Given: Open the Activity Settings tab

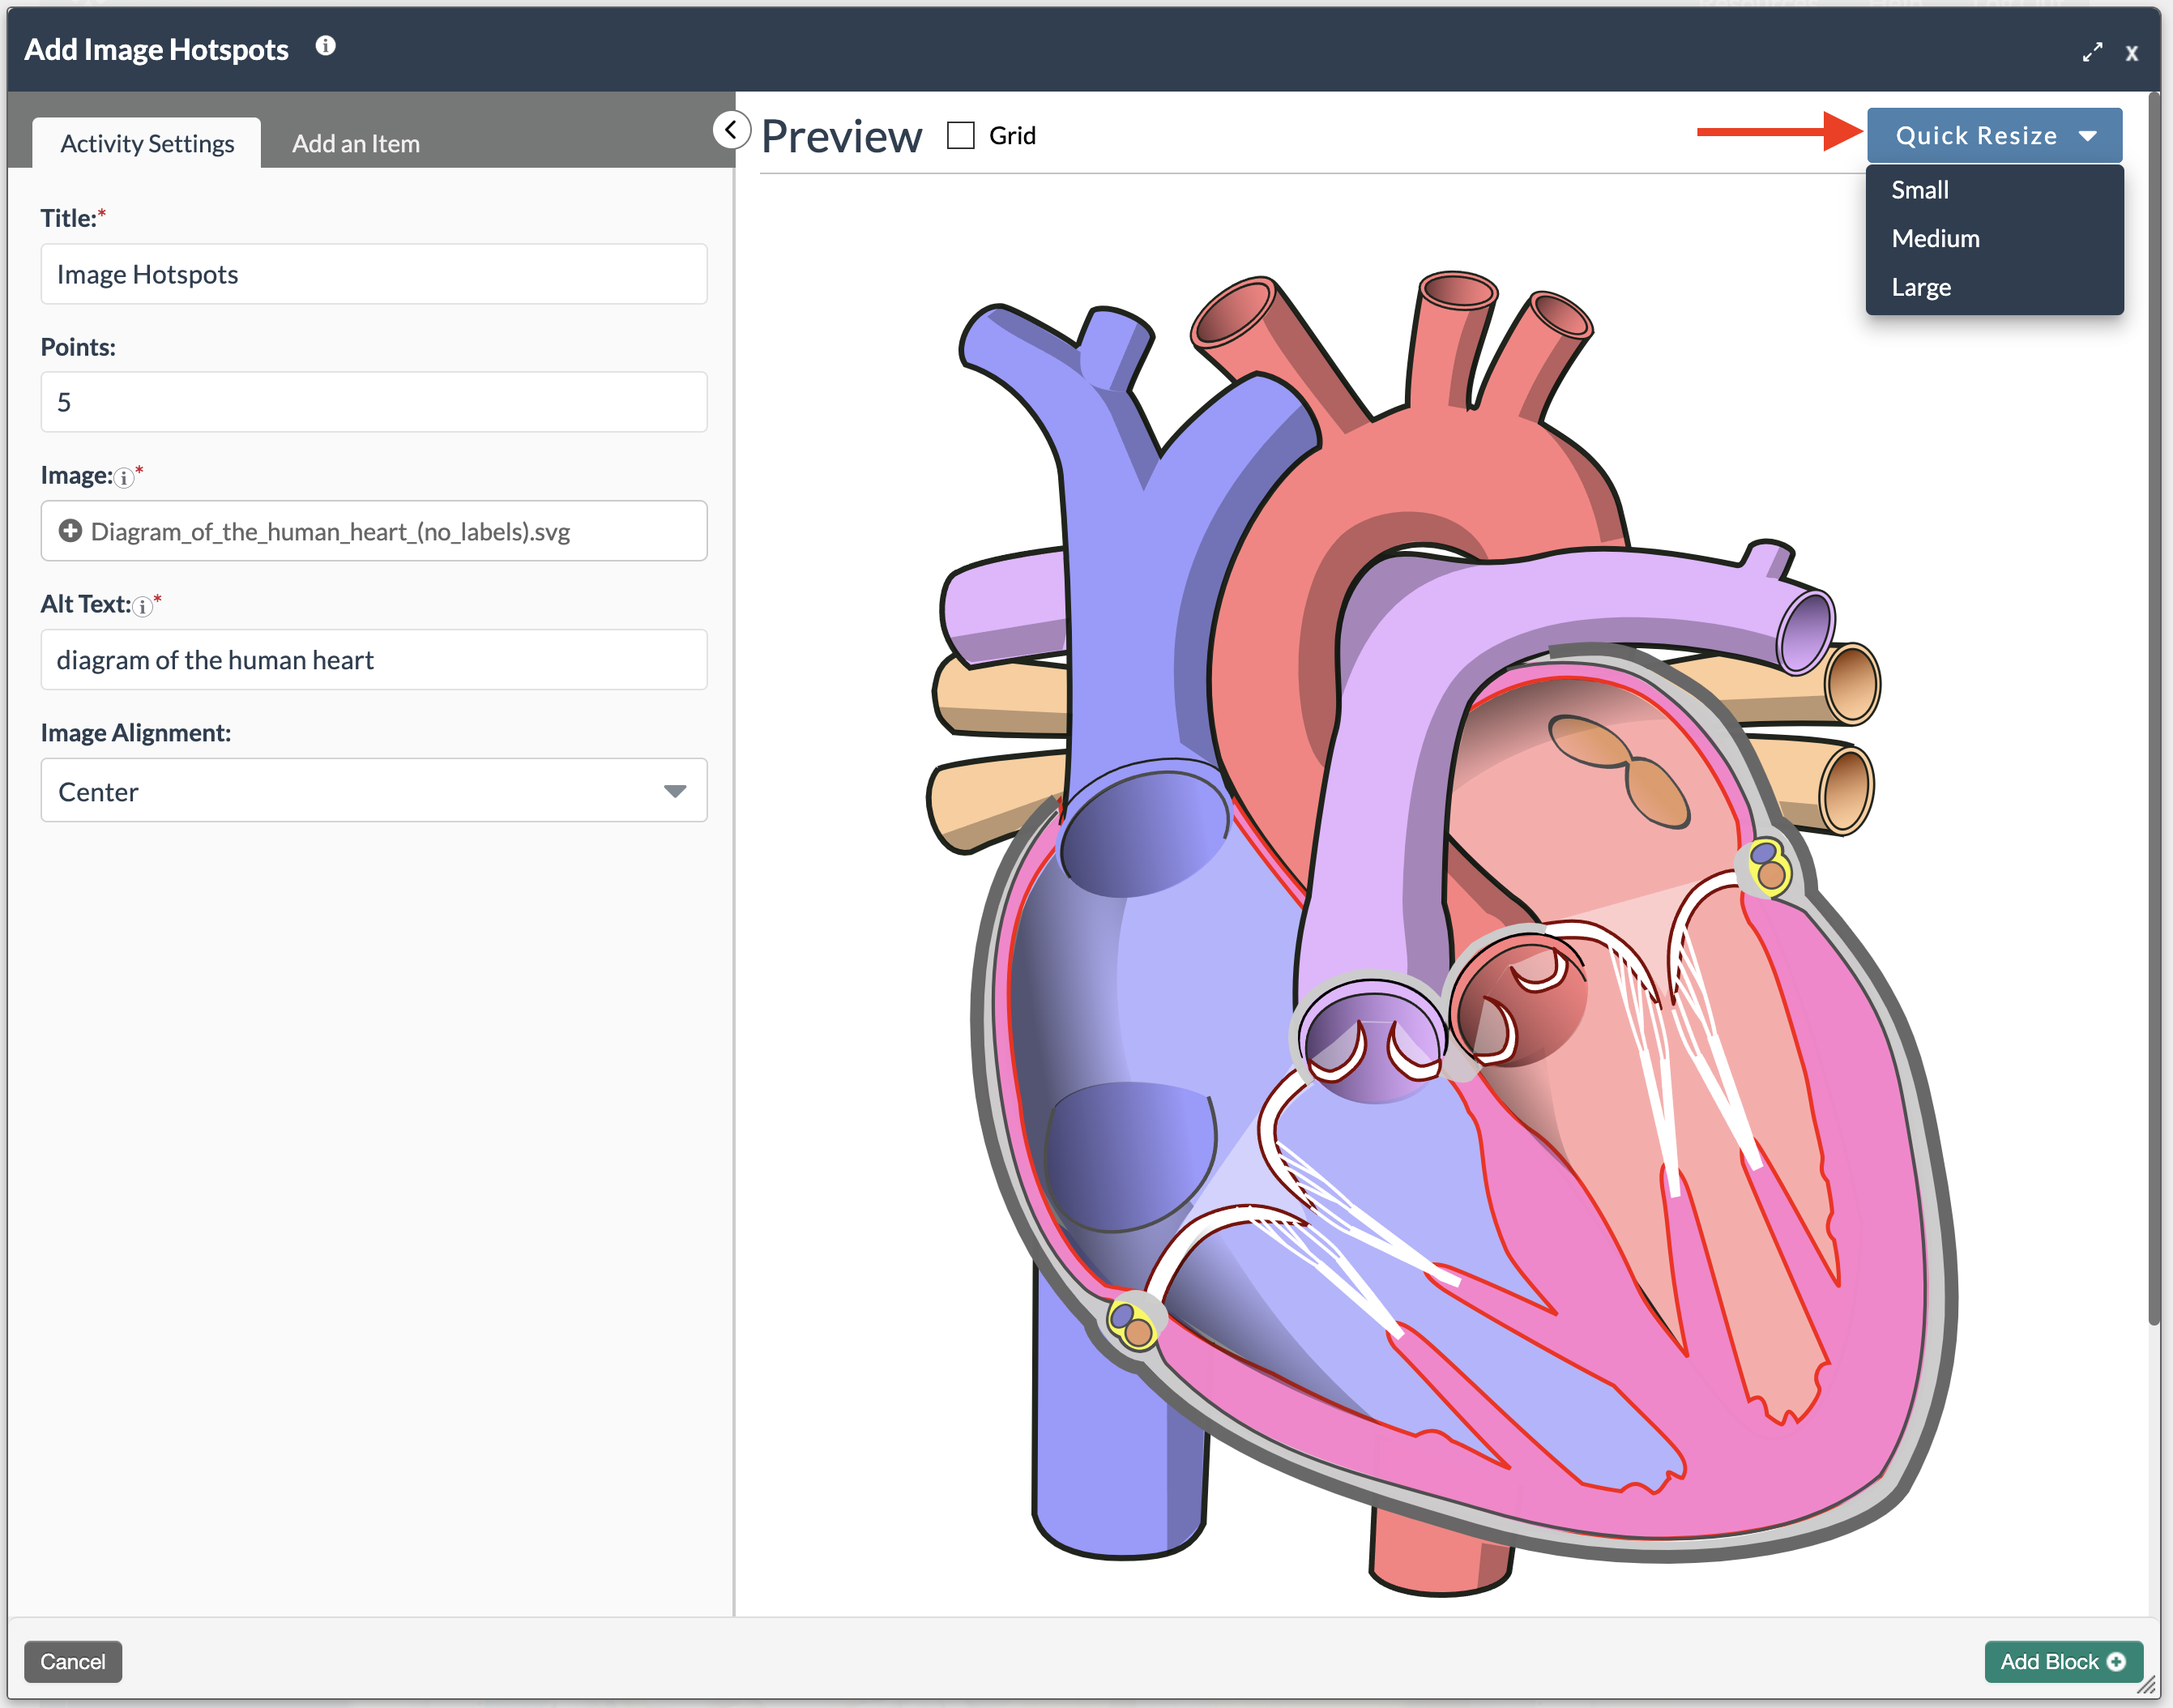Looking at the screenshot, I should pos(147,144).
